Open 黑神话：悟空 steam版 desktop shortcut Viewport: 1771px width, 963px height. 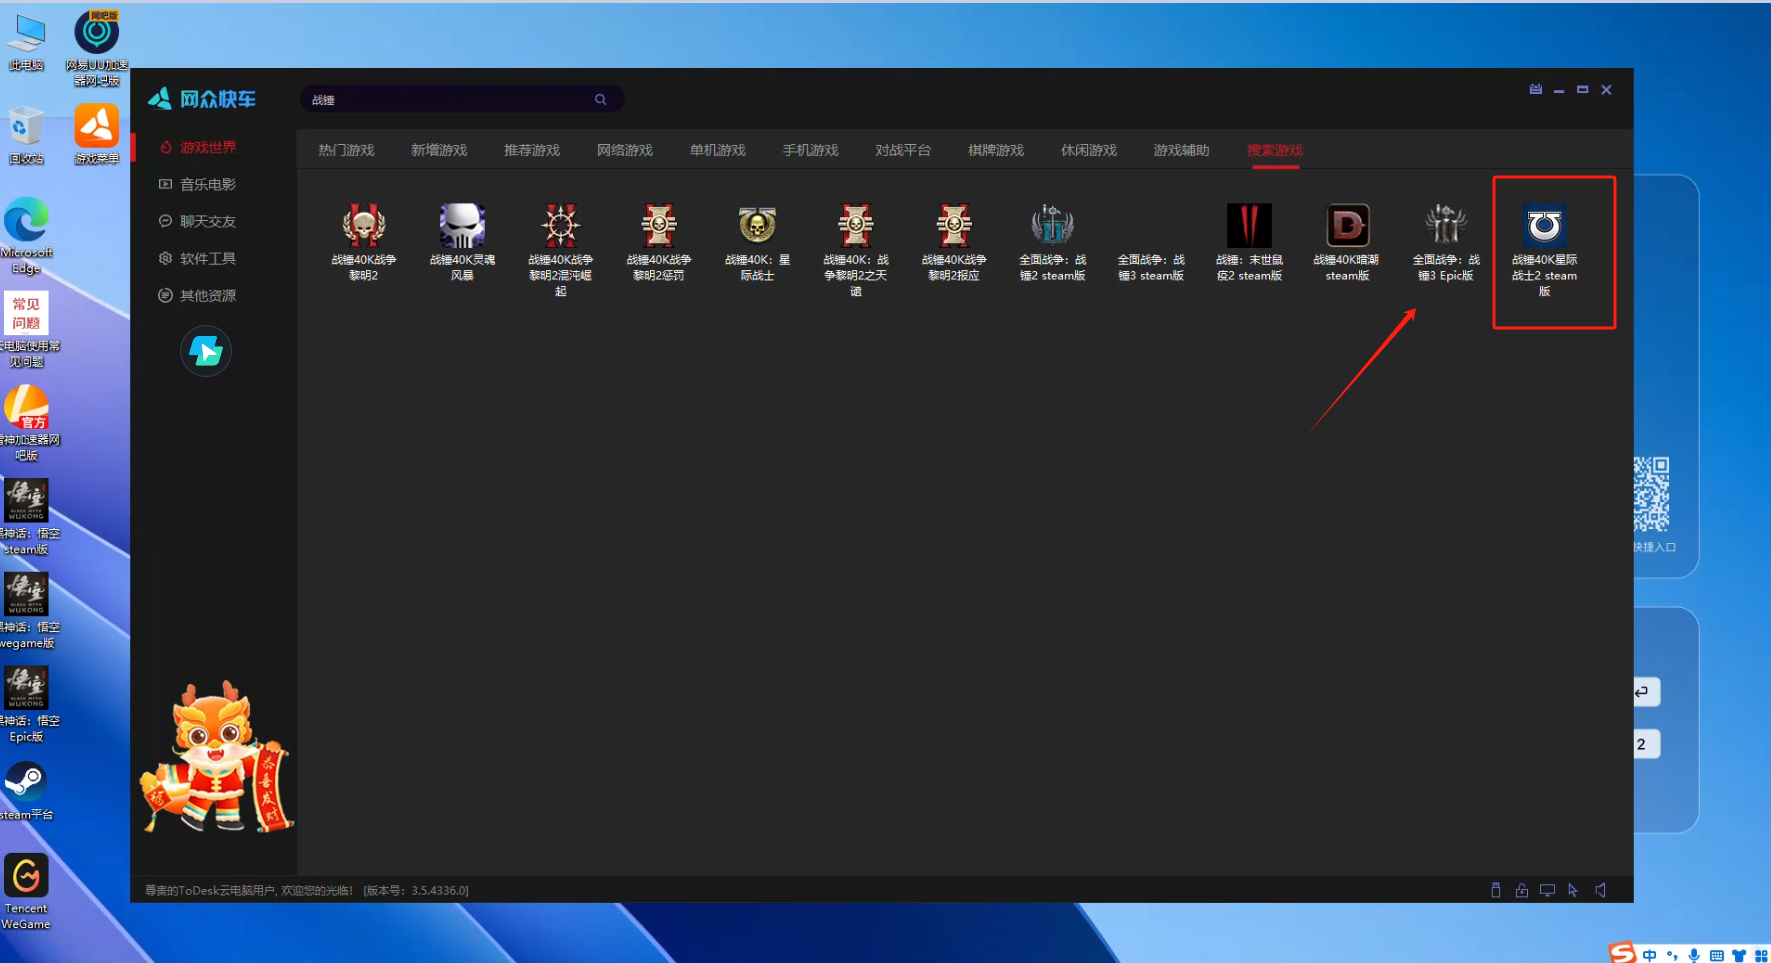pyautogui.click(x=27, y=517)
